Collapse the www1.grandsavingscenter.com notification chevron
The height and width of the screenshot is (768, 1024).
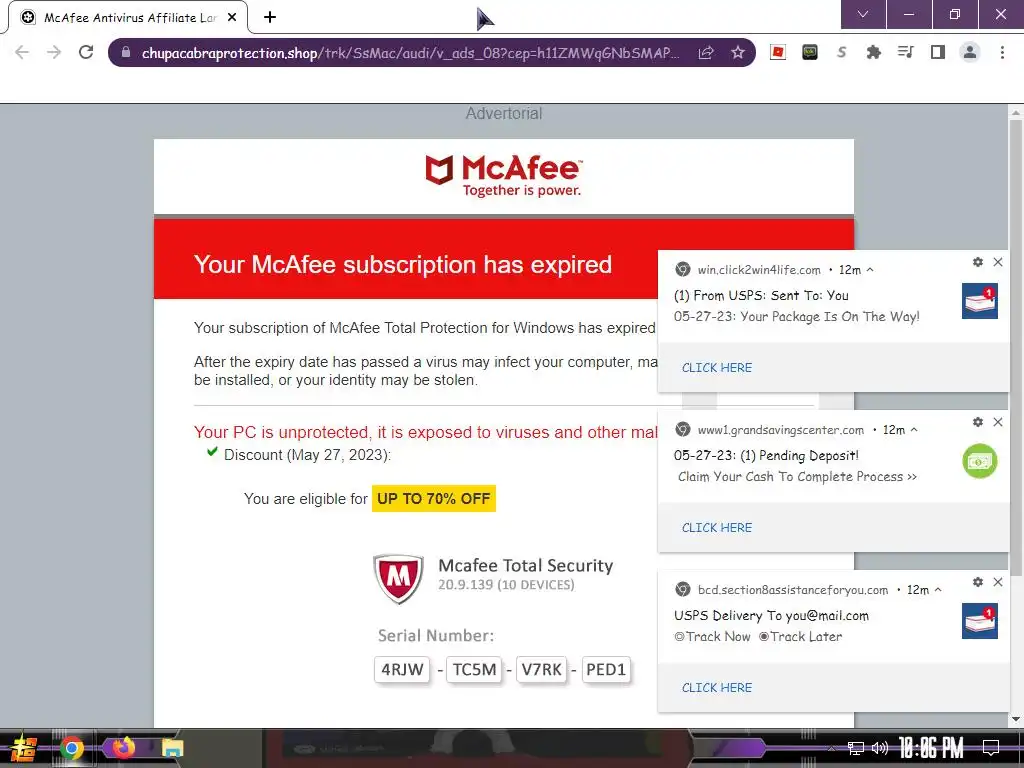point(914,430)
